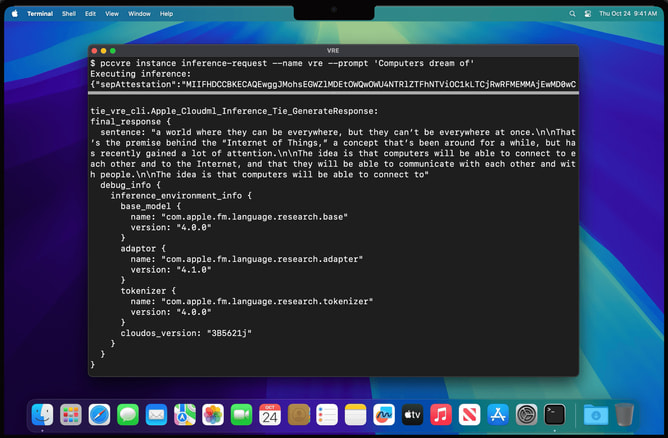Click the cloudos_version "3B5621j" line
This screenshot has height=438, width=668.
(x=186, y=333)
